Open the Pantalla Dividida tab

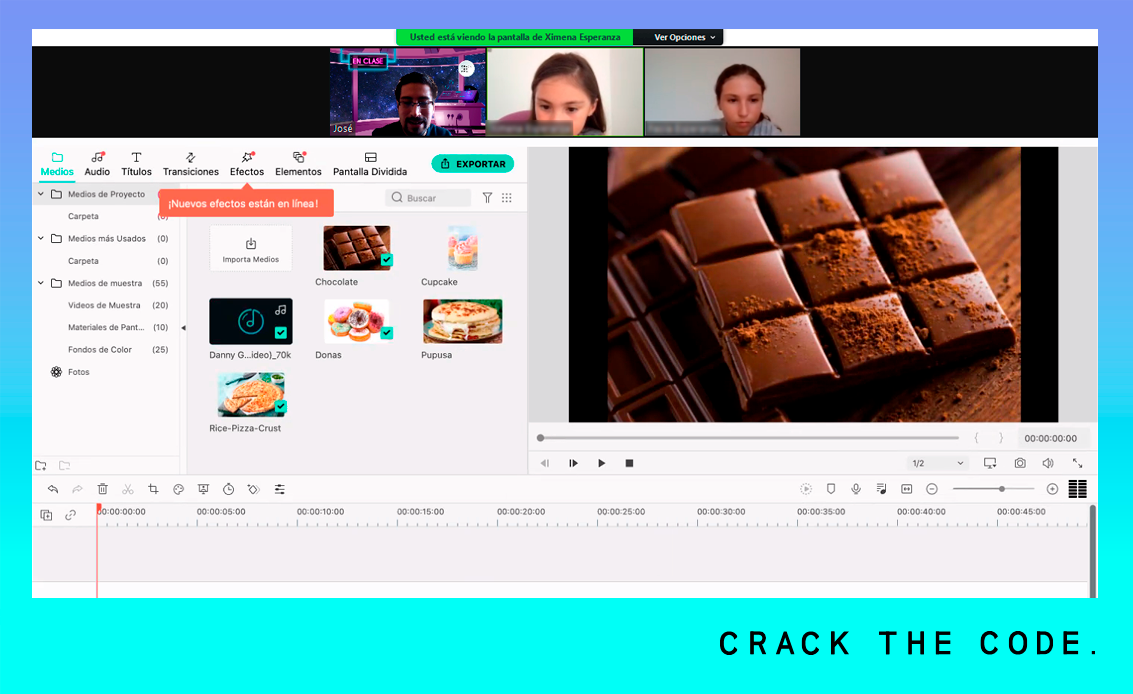[x=370, y=164]
